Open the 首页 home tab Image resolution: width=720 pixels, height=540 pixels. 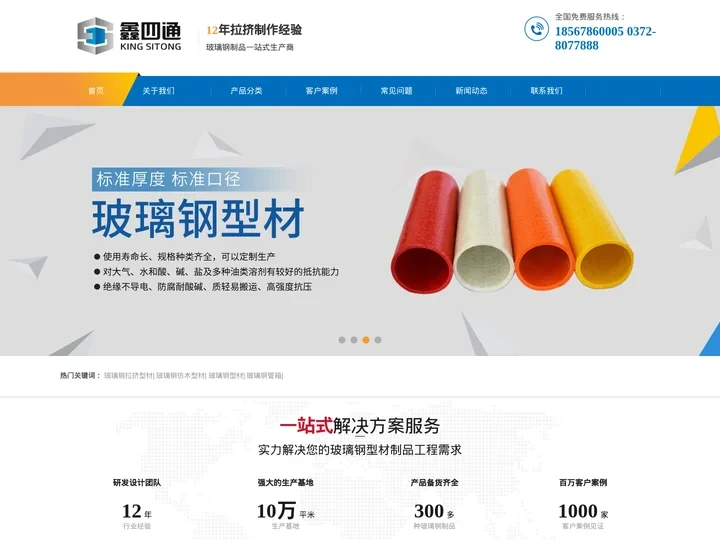[95, 91]
